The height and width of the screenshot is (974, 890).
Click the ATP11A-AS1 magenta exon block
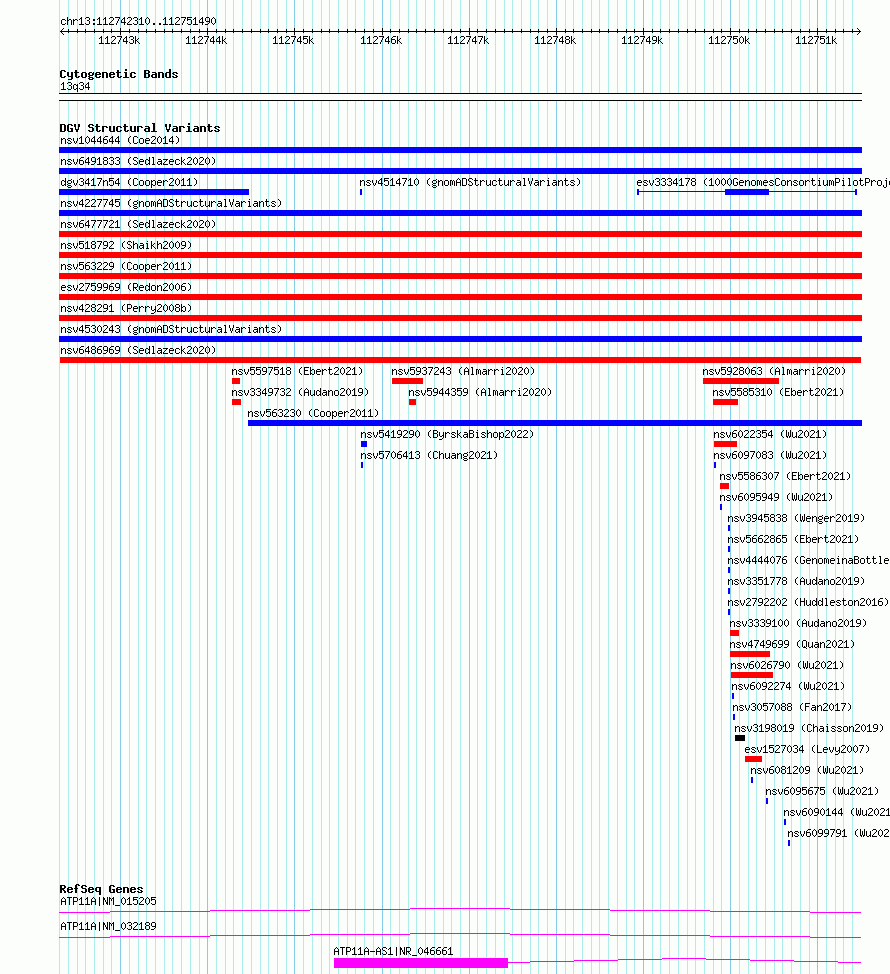420,963
